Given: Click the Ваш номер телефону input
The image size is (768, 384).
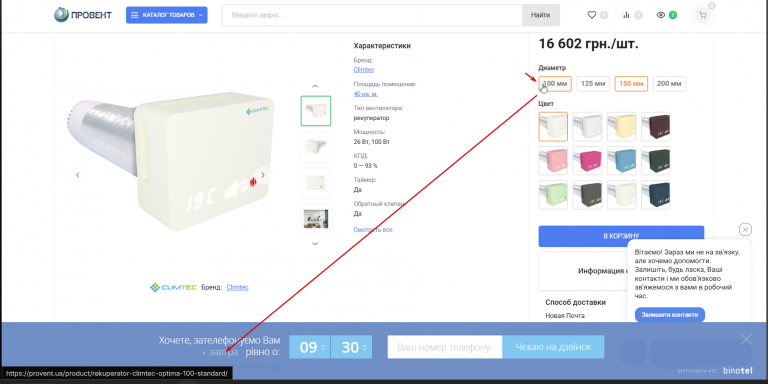Looking at the screenshot, I should pos(445,347).
